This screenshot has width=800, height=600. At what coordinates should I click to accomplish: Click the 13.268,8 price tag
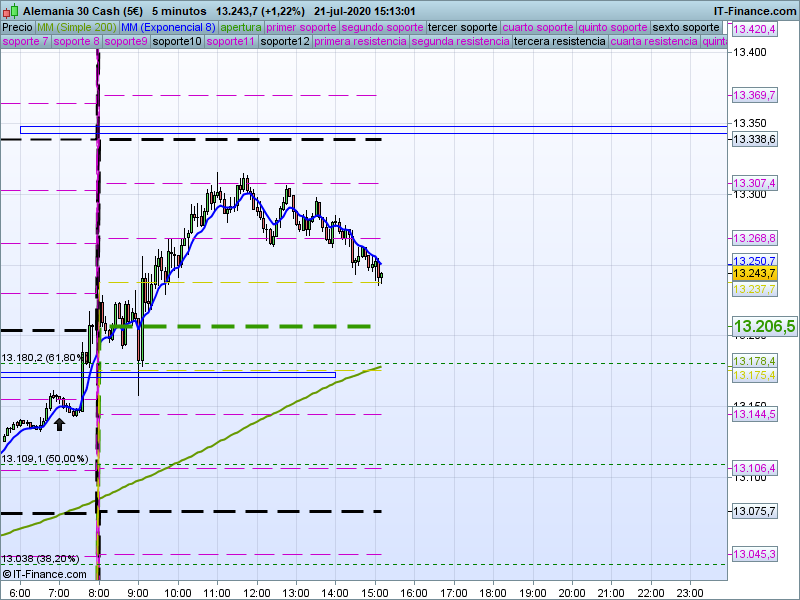point(754,238)
